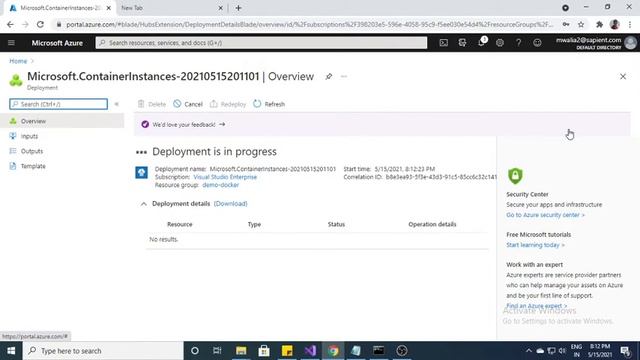Open the Visual Studio Enterprise subscription link
Screen dimensions: 640x360
(225, 177)
